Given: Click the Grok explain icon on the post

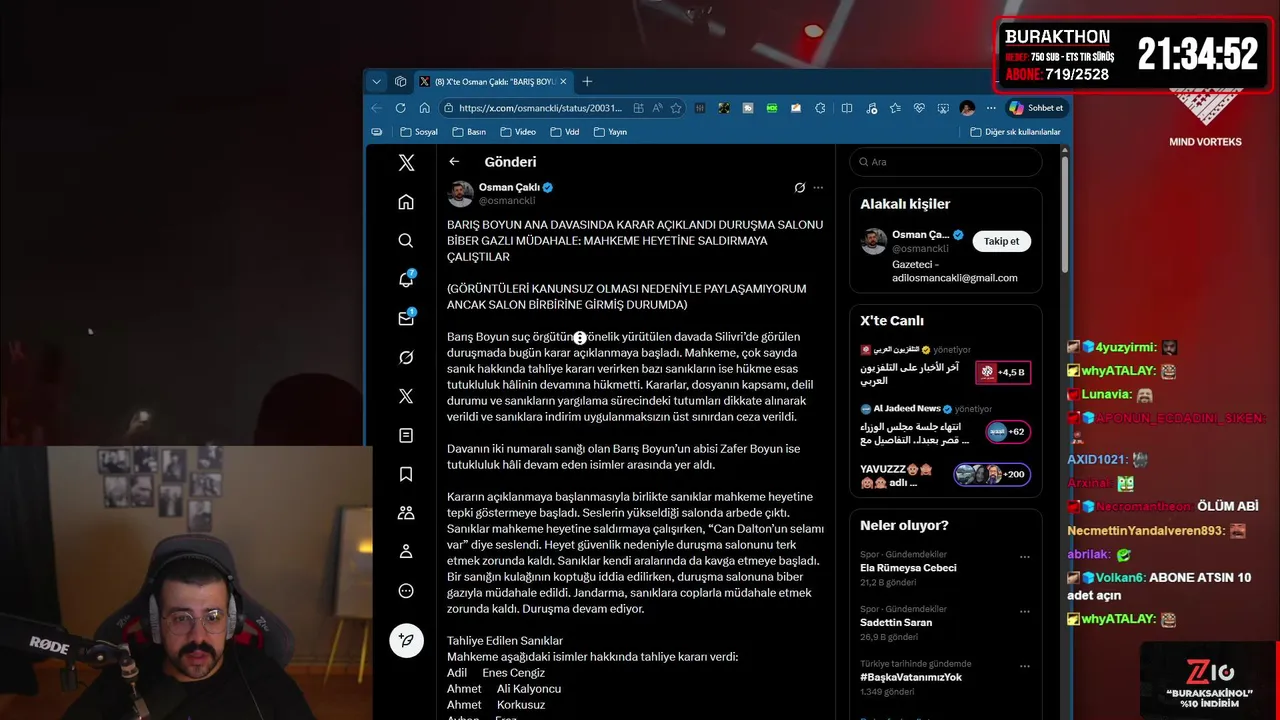Looking at the screenshot, I should click(x=800, y=187).
